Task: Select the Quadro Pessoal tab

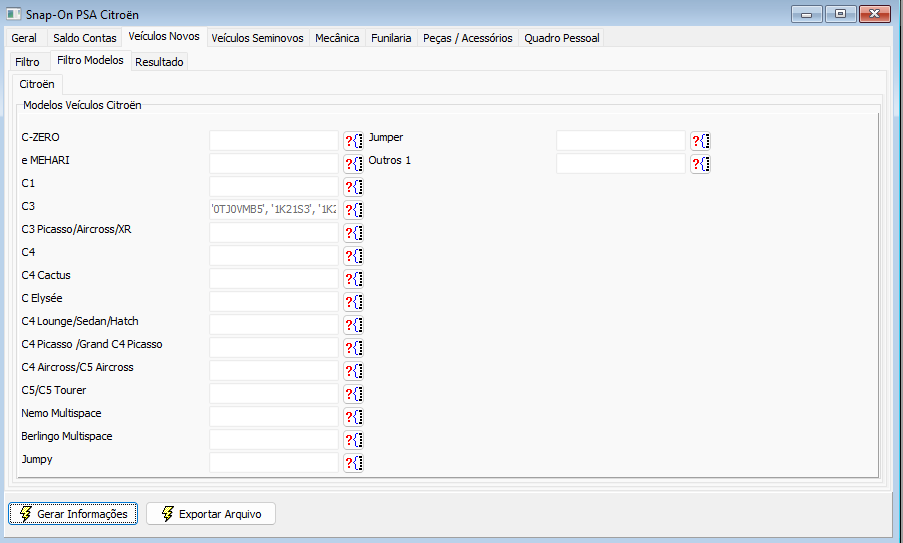Action: [x=561, y=38]
